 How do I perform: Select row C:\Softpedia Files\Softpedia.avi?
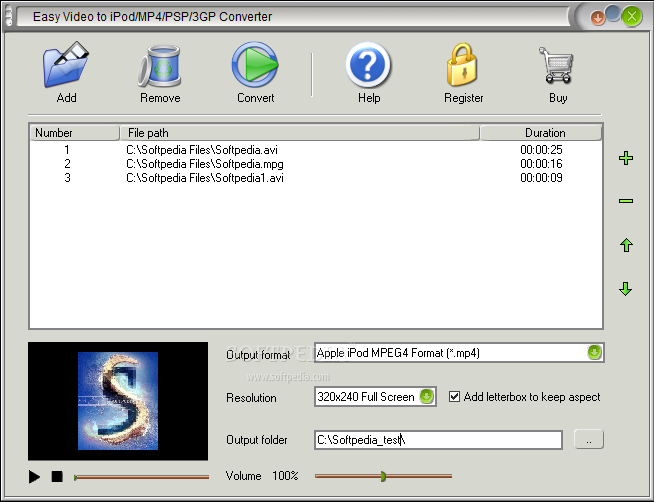(316, 150)
